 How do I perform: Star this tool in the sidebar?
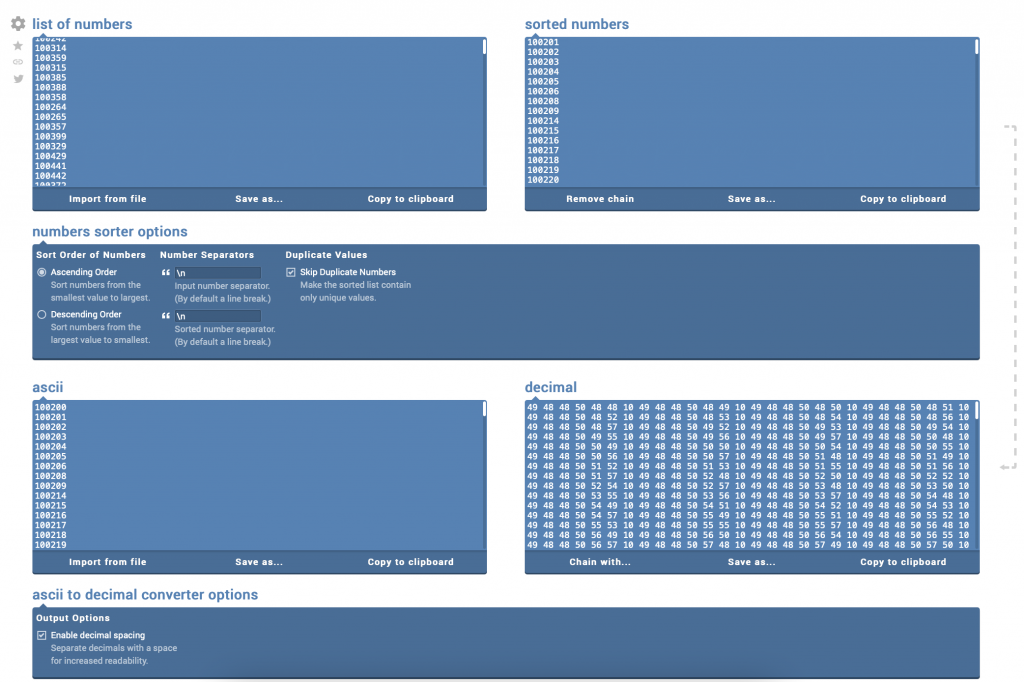[17, 45]
